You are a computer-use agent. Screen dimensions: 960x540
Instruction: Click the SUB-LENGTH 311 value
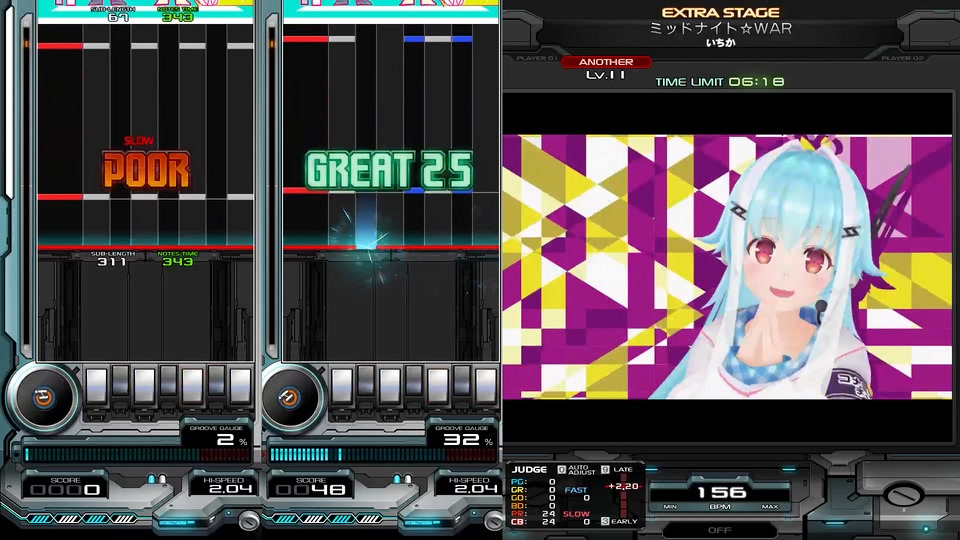pyautogui.click(x=113, y=262)
